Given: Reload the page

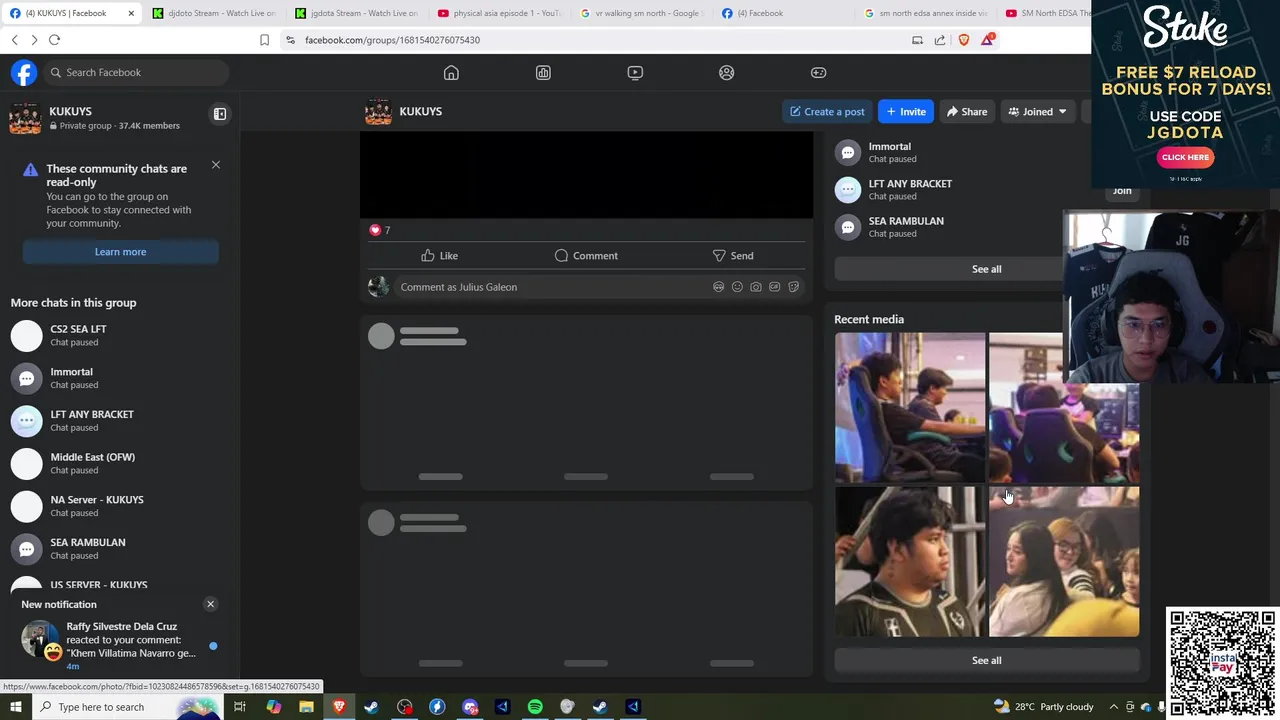Looking at the screenshot, I should coord(54,40).
